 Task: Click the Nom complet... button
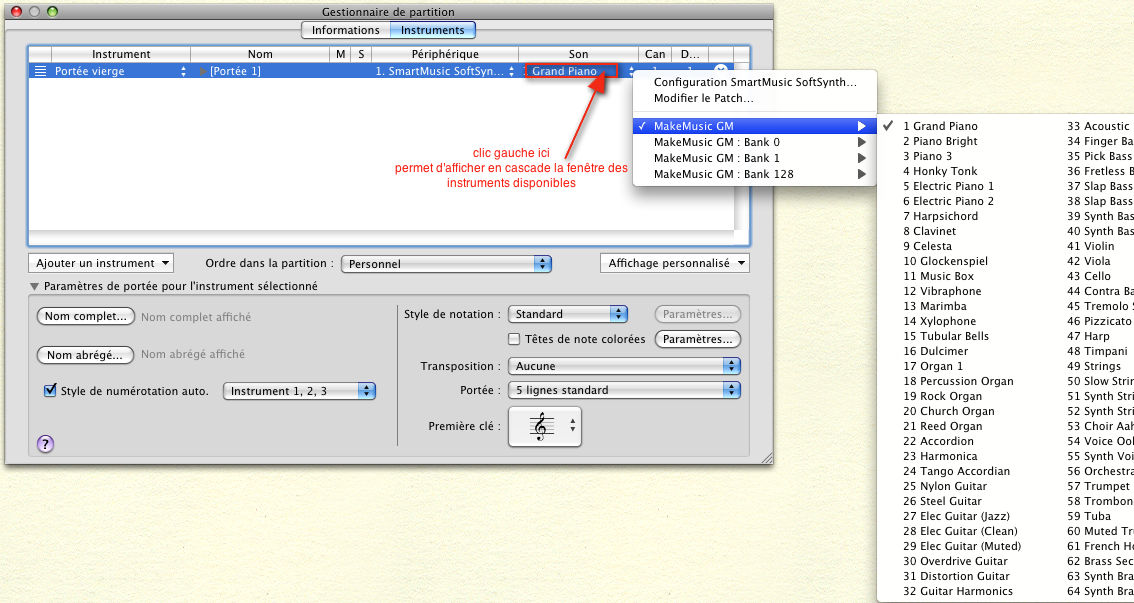[x=85, y=317]
